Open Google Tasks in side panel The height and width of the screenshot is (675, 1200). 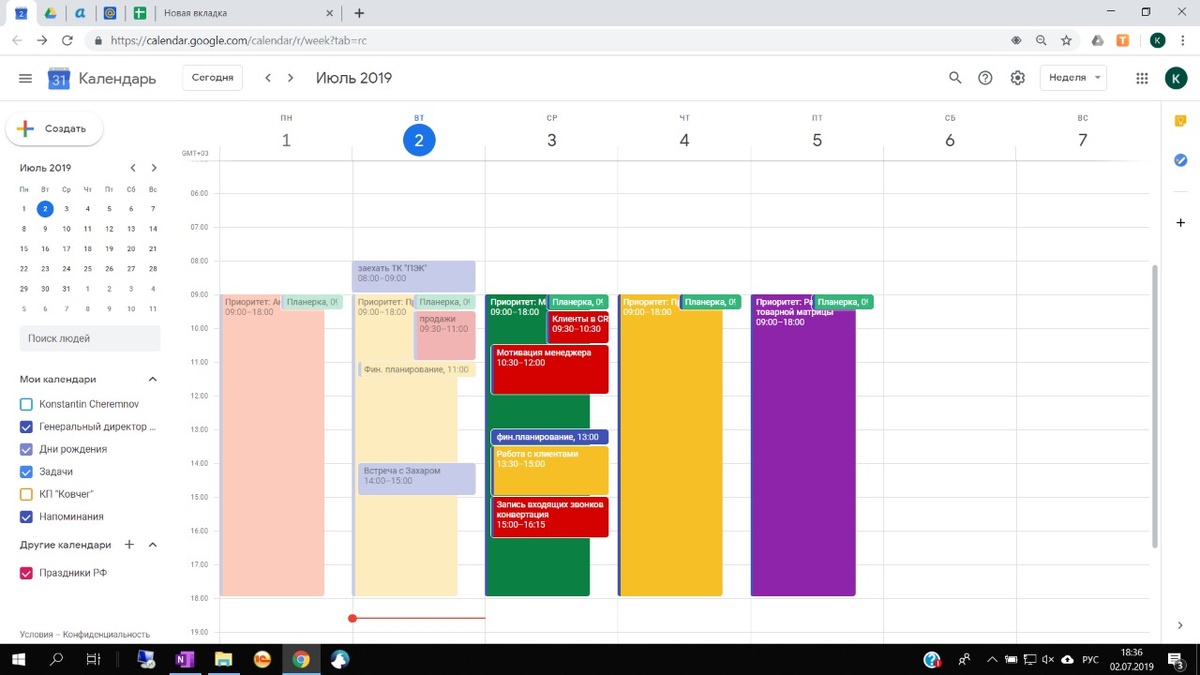coord(1180,160)
